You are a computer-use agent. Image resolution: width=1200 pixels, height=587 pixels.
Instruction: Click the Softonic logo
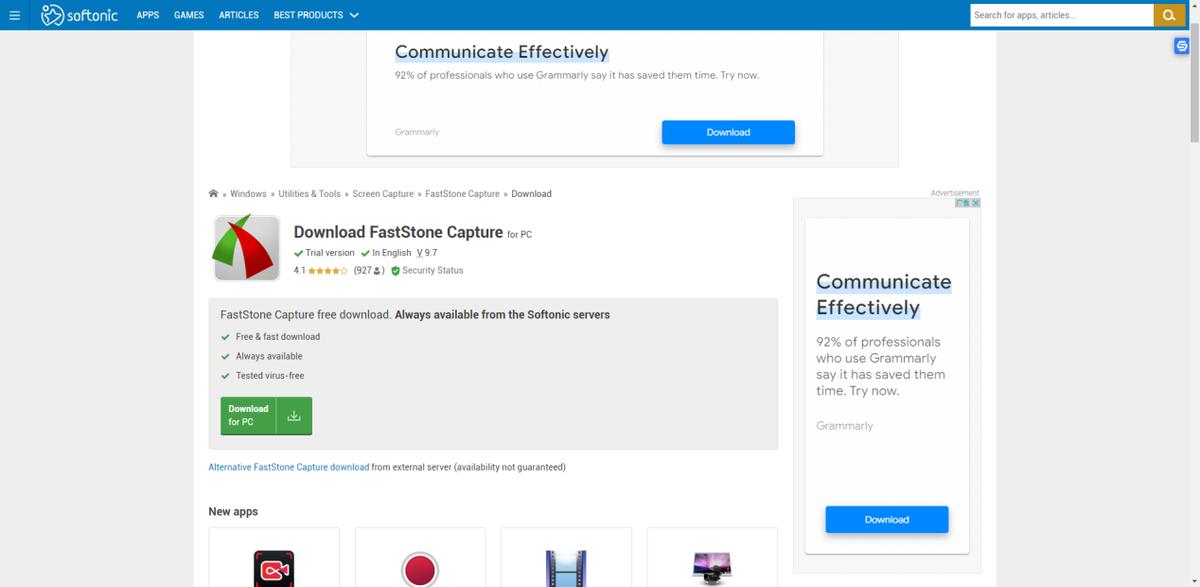pyautogui.click(x=80, y=15)
